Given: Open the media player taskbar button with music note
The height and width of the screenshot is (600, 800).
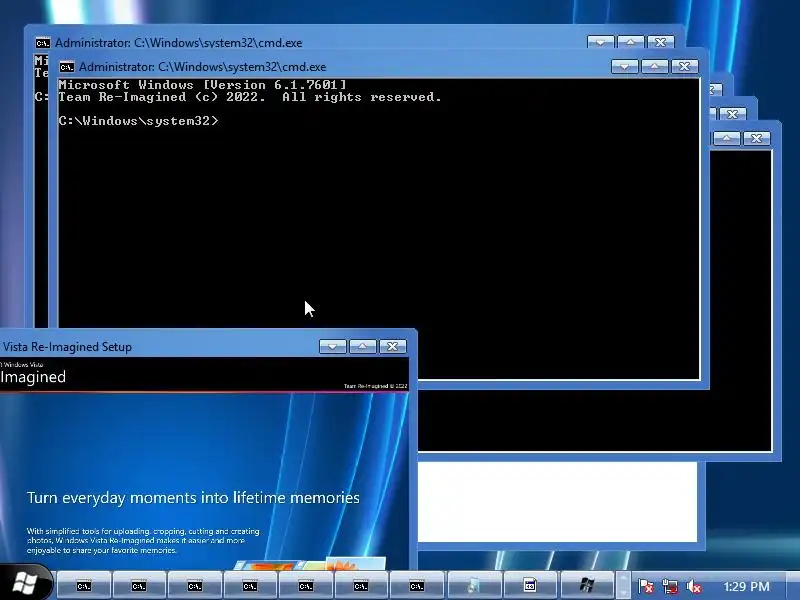Looking at the screenshot, I should click(473, 586).
